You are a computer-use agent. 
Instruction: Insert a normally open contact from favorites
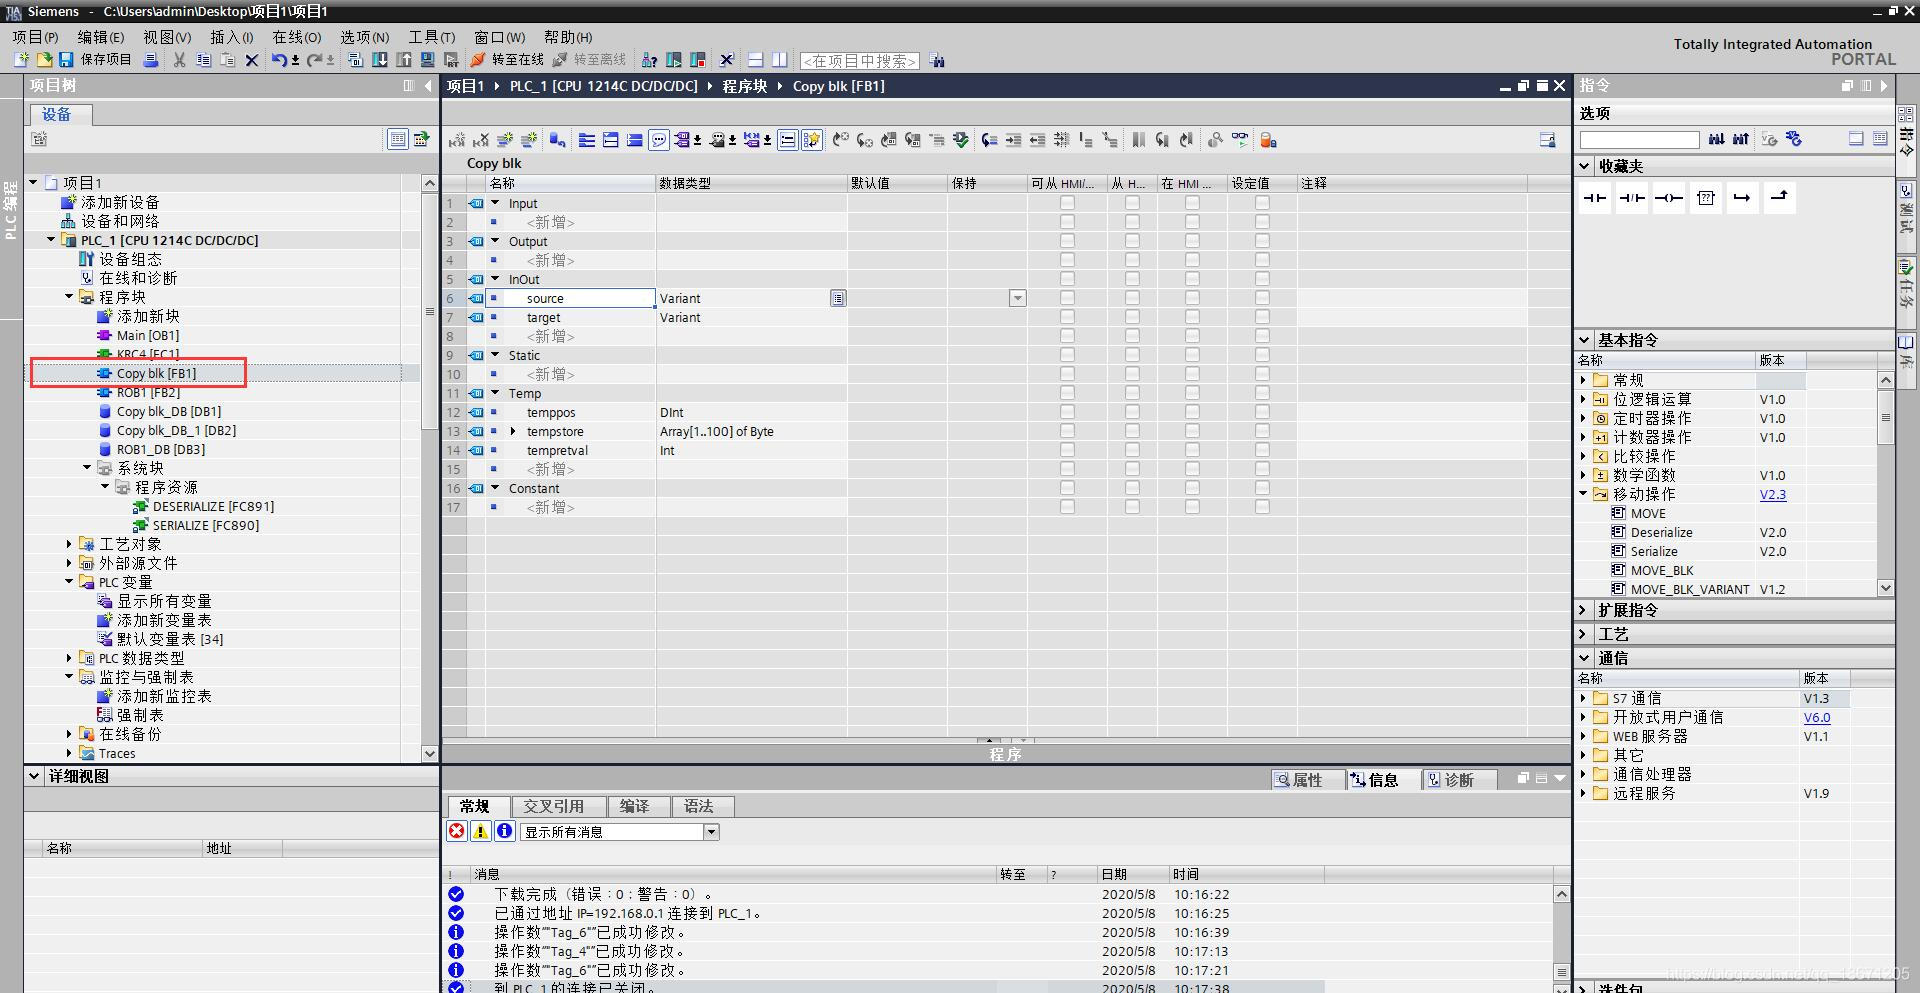tap(1595, 198)
